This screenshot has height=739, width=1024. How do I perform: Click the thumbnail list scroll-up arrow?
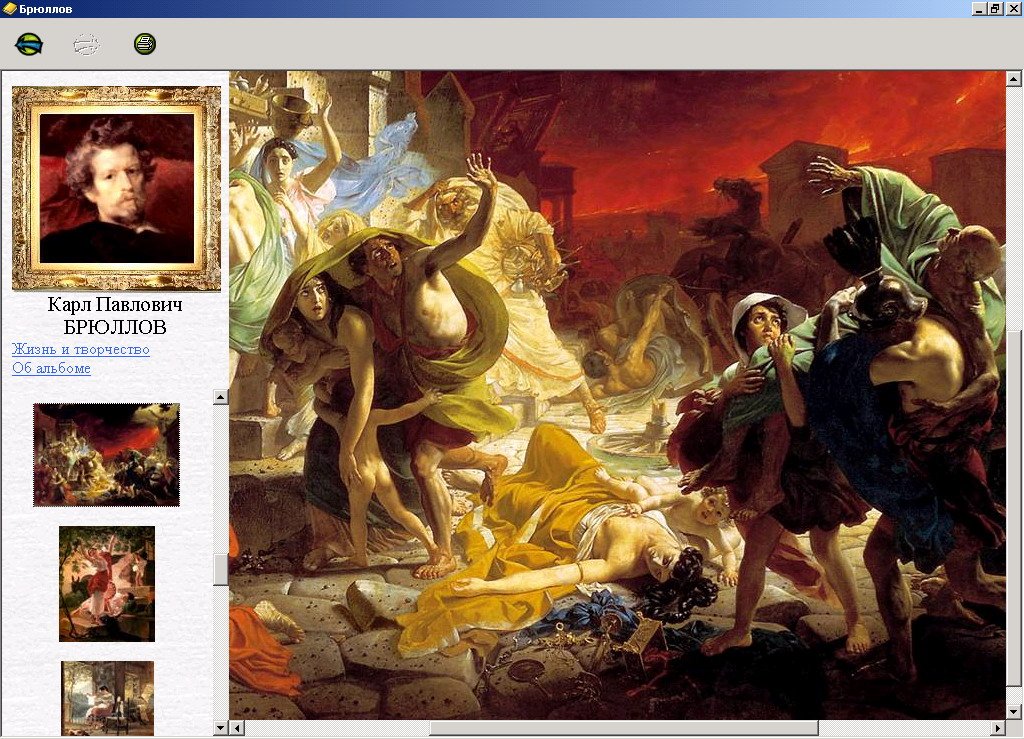coord(221,397)
